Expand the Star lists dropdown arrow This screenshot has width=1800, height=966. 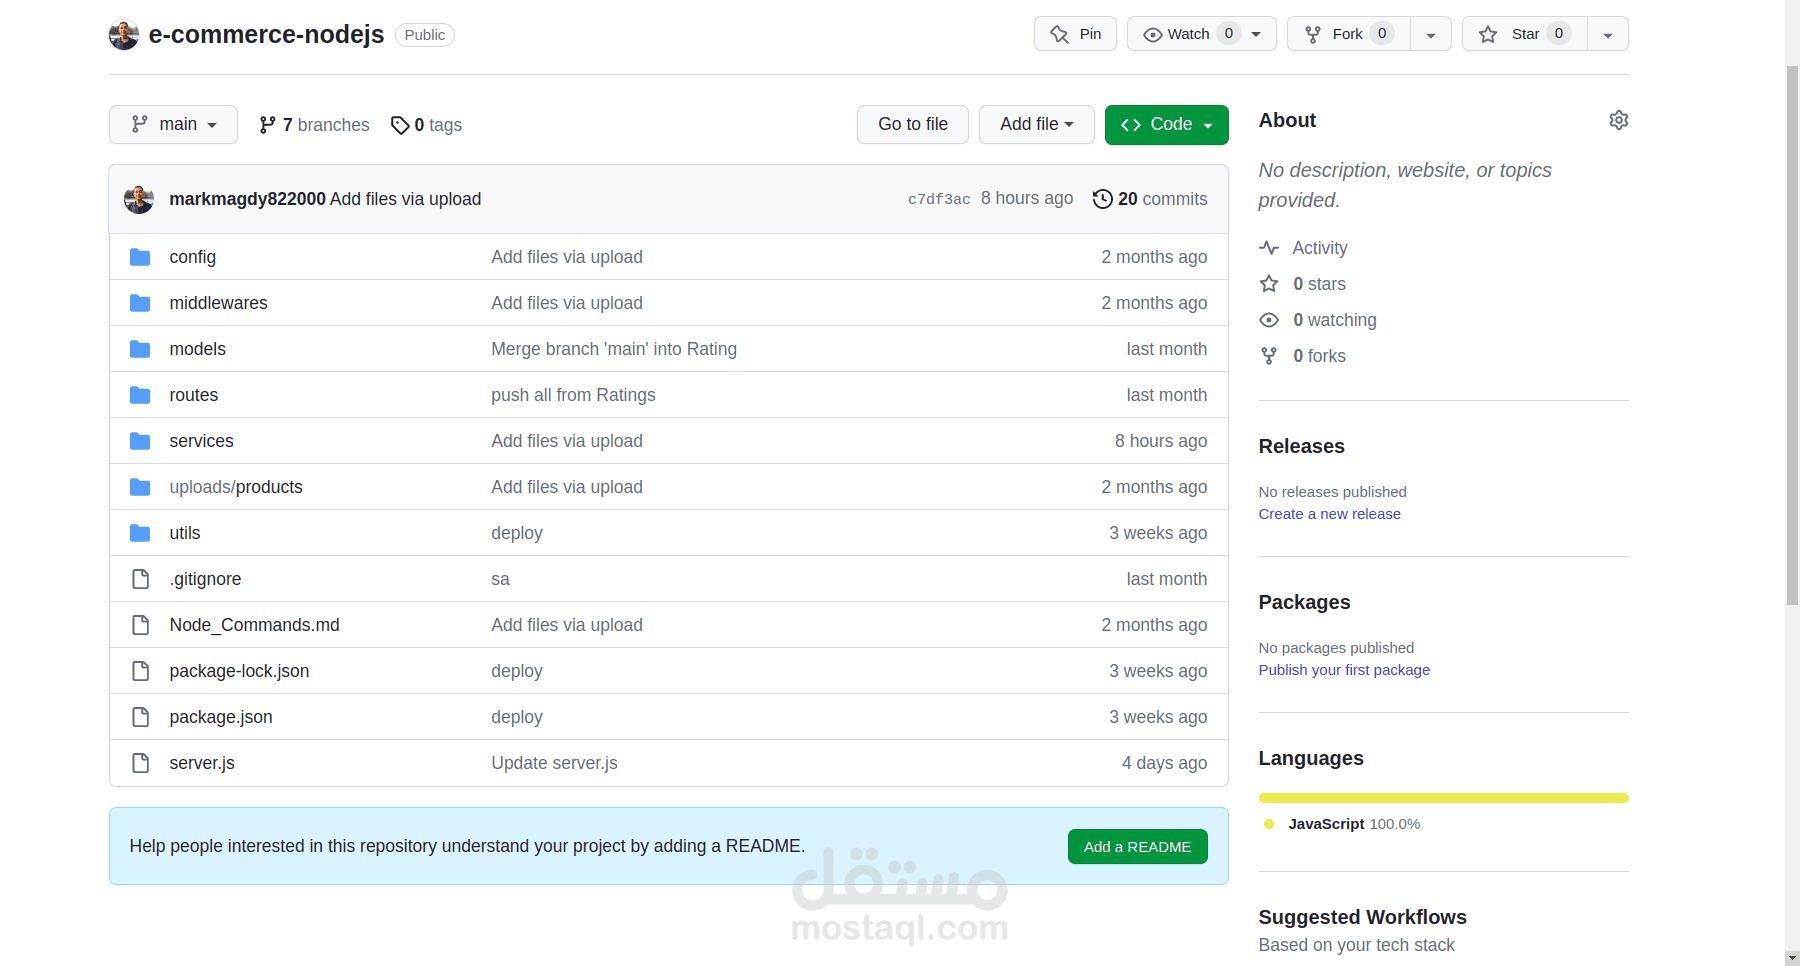pyautogui.click(x=1608, y=34)
